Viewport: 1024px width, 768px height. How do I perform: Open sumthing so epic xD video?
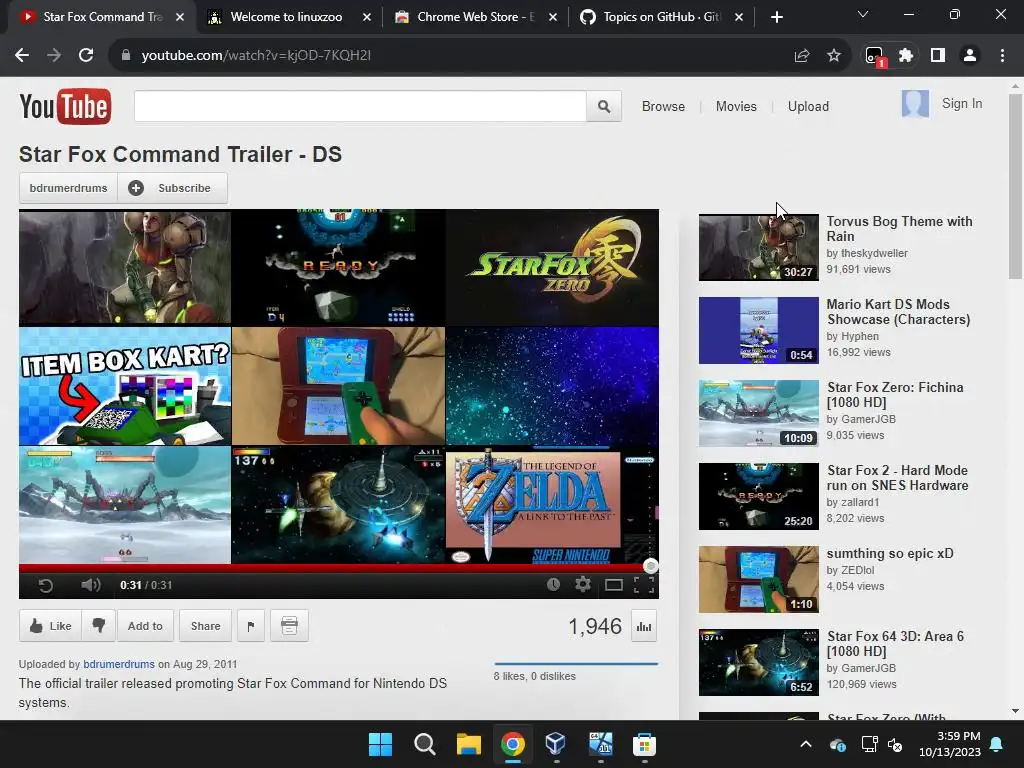tap(889, 553)
